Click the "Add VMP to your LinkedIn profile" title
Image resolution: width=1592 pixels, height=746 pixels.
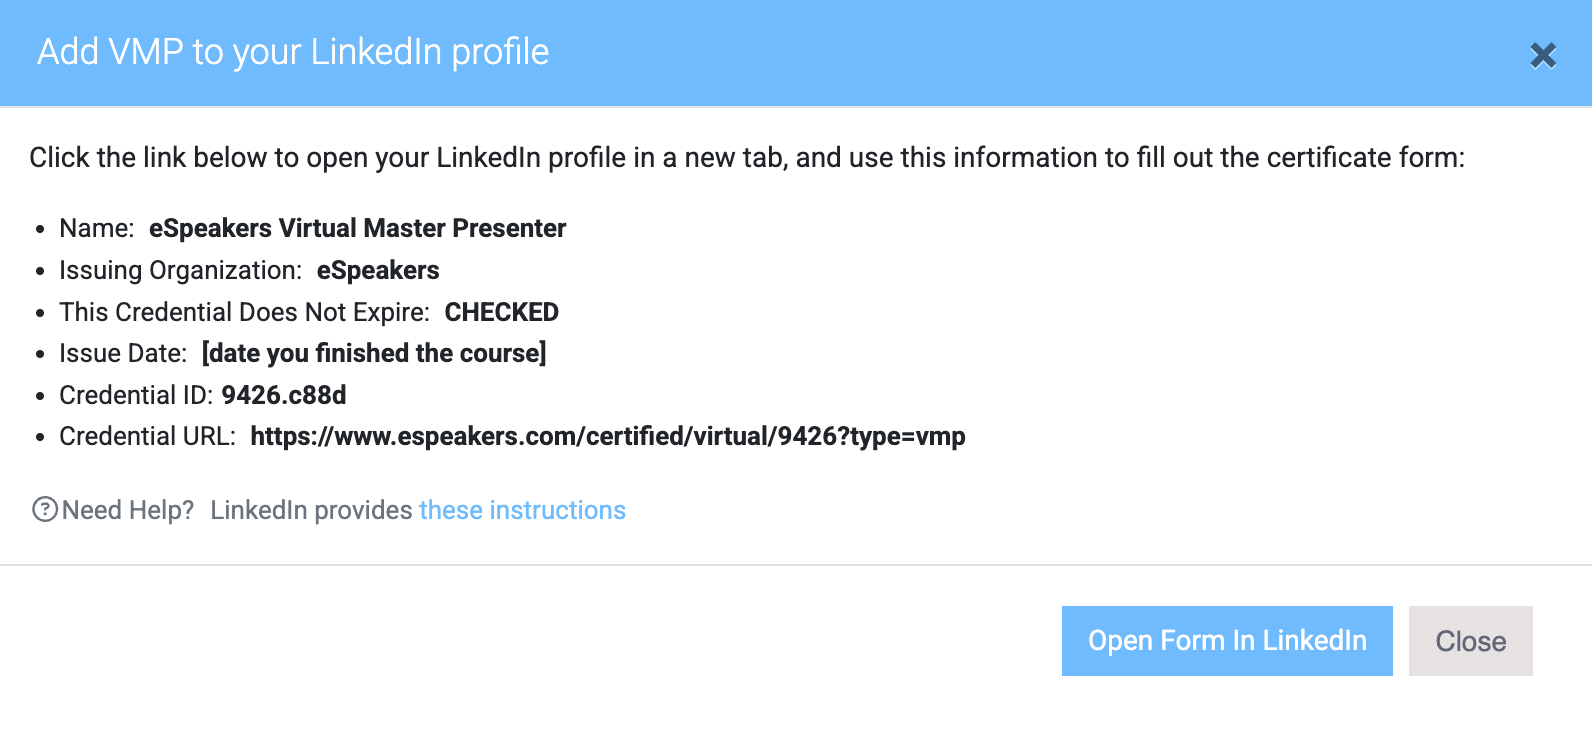(x=293, y=52)
